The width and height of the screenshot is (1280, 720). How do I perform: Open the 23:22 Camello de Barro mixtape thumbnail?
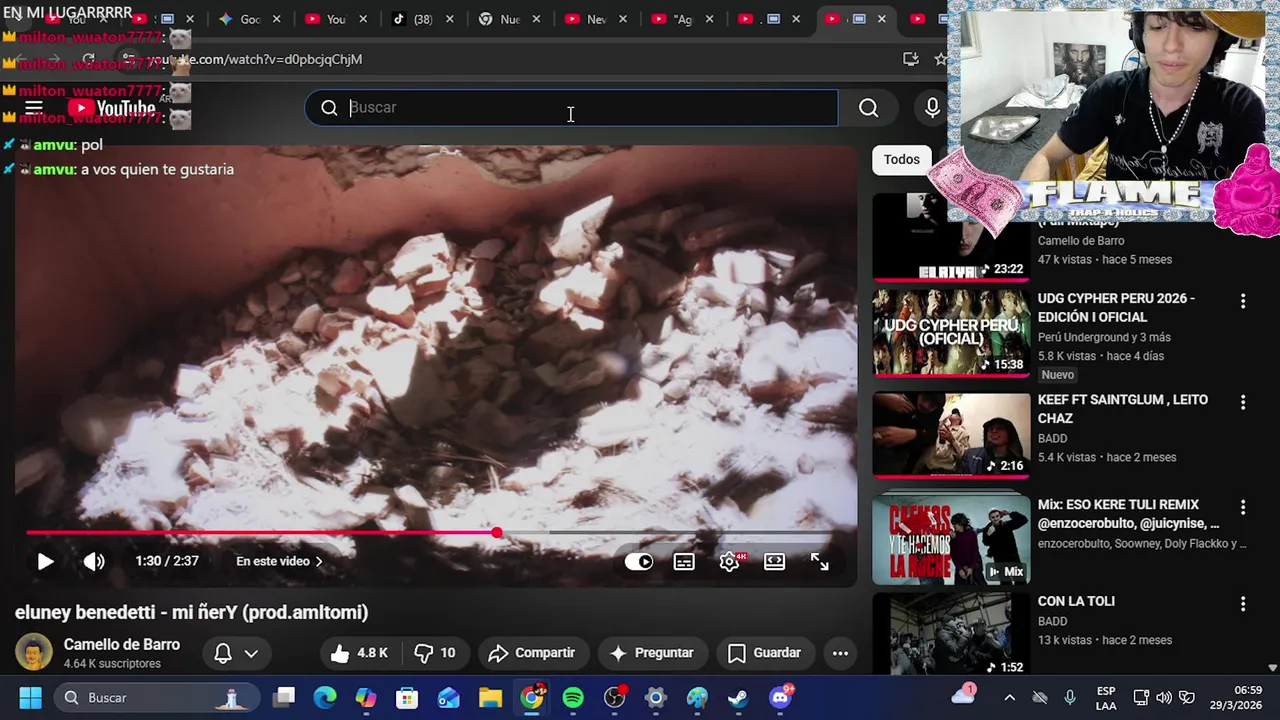coord(951,237)
